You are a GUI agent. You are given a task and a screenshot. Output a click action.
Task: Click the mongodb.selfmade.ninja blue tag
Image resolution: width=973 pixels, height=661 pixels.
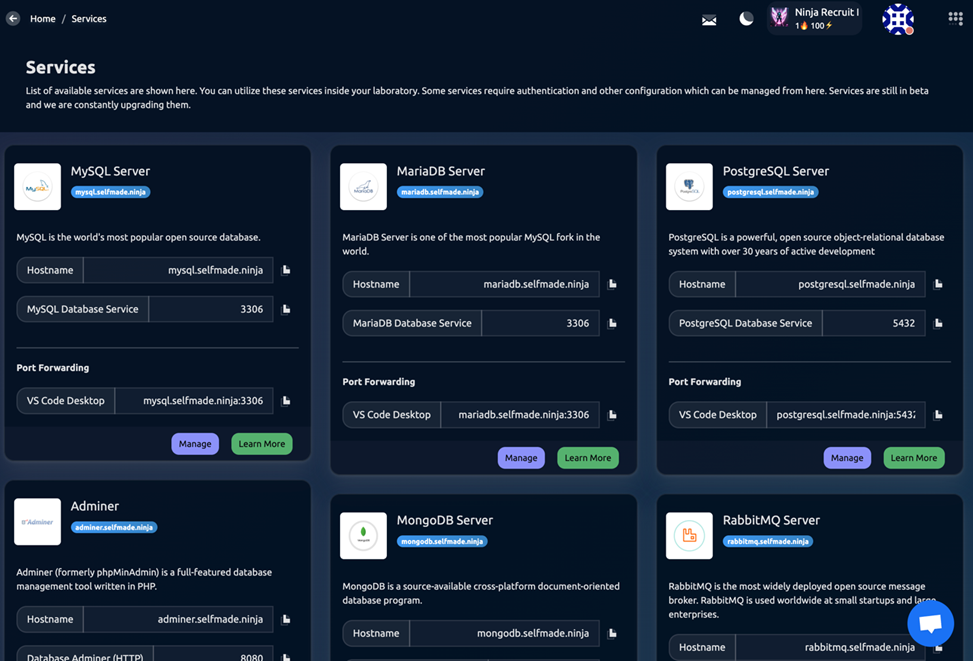[x=442, y=541]
